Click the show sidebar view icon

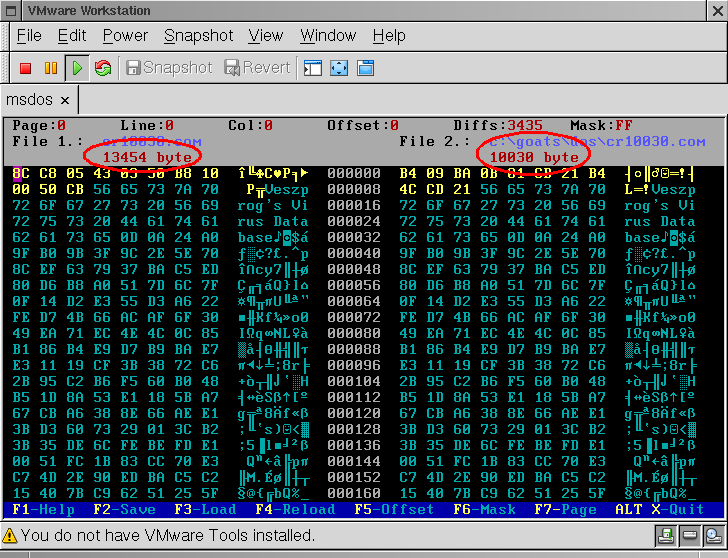point(312,68)
